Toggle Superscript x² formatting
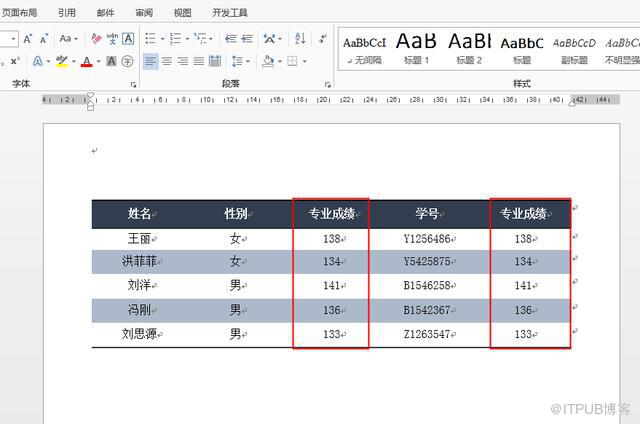The width and height of the screenshot is (640, 424). pos(15,61)
